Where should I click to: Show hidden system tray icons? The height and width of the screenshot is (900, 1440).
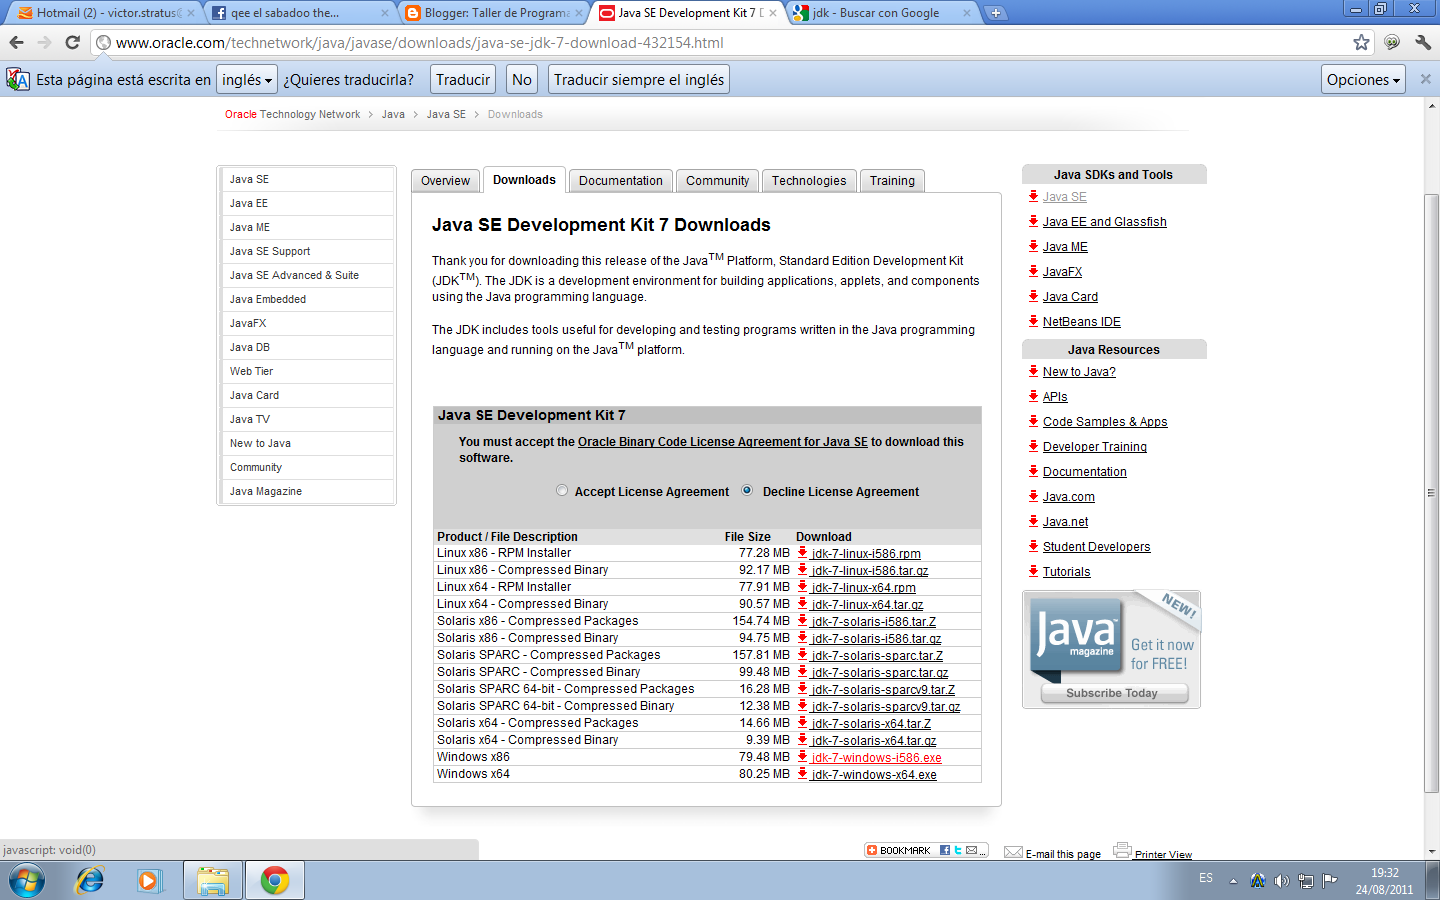click(x=1233, y=881)
